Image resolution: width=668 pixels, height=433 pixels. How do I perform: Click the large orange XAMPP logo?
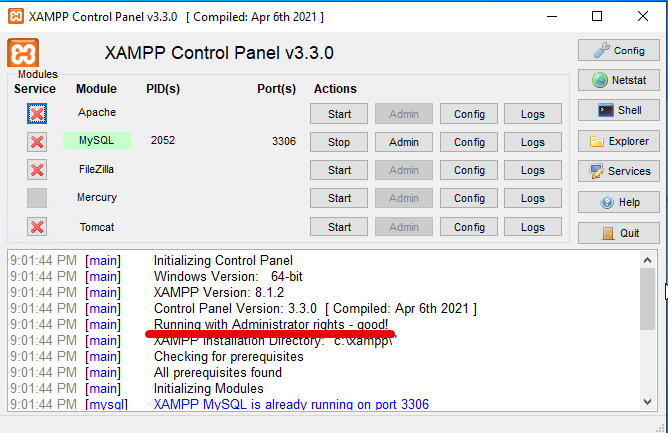tap(23, 53)
